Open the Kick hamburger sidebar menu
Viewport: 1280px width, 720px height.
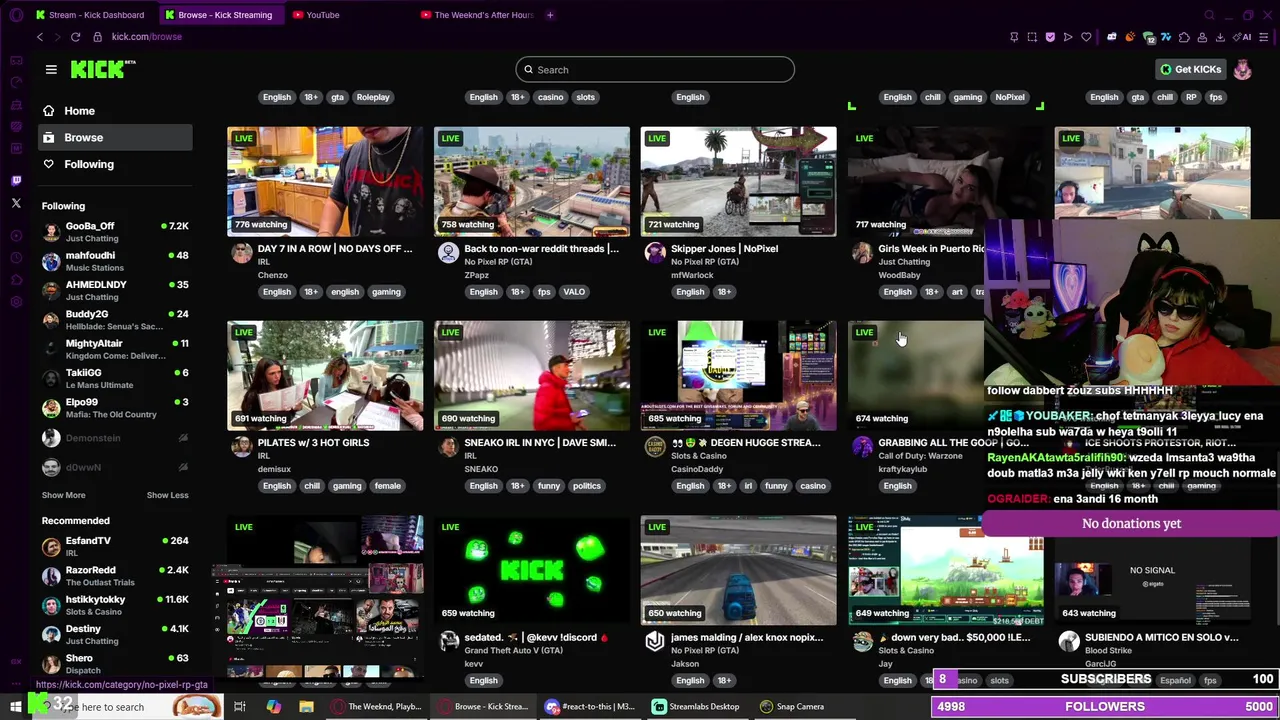[51, 69]
